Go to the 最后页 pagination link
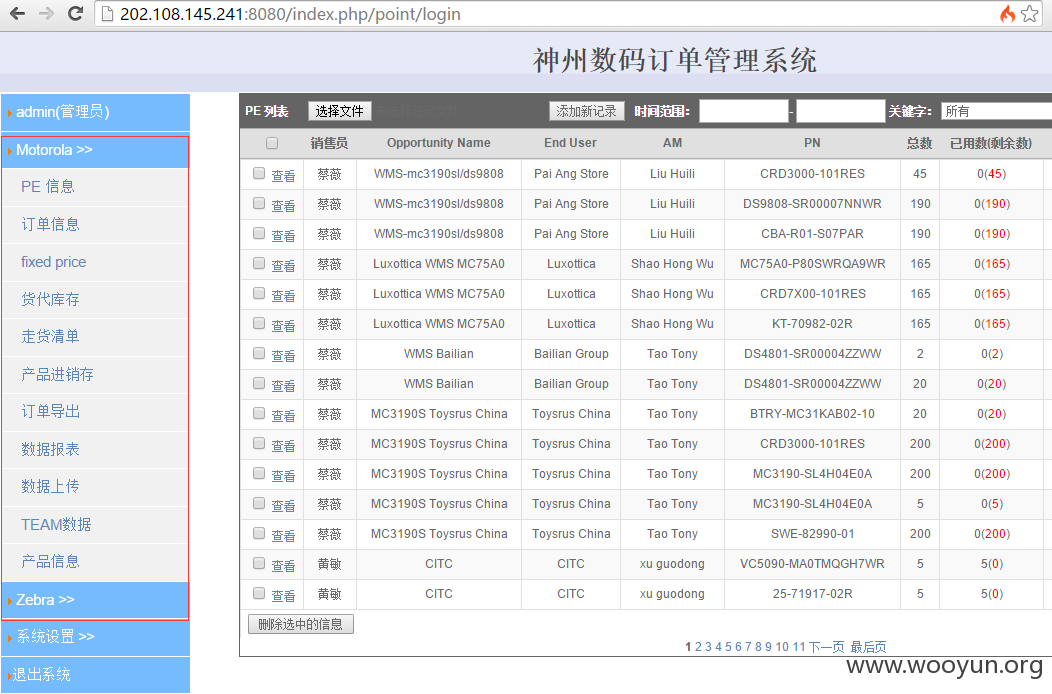This screenshot has width=1052, height=694. 868,647
